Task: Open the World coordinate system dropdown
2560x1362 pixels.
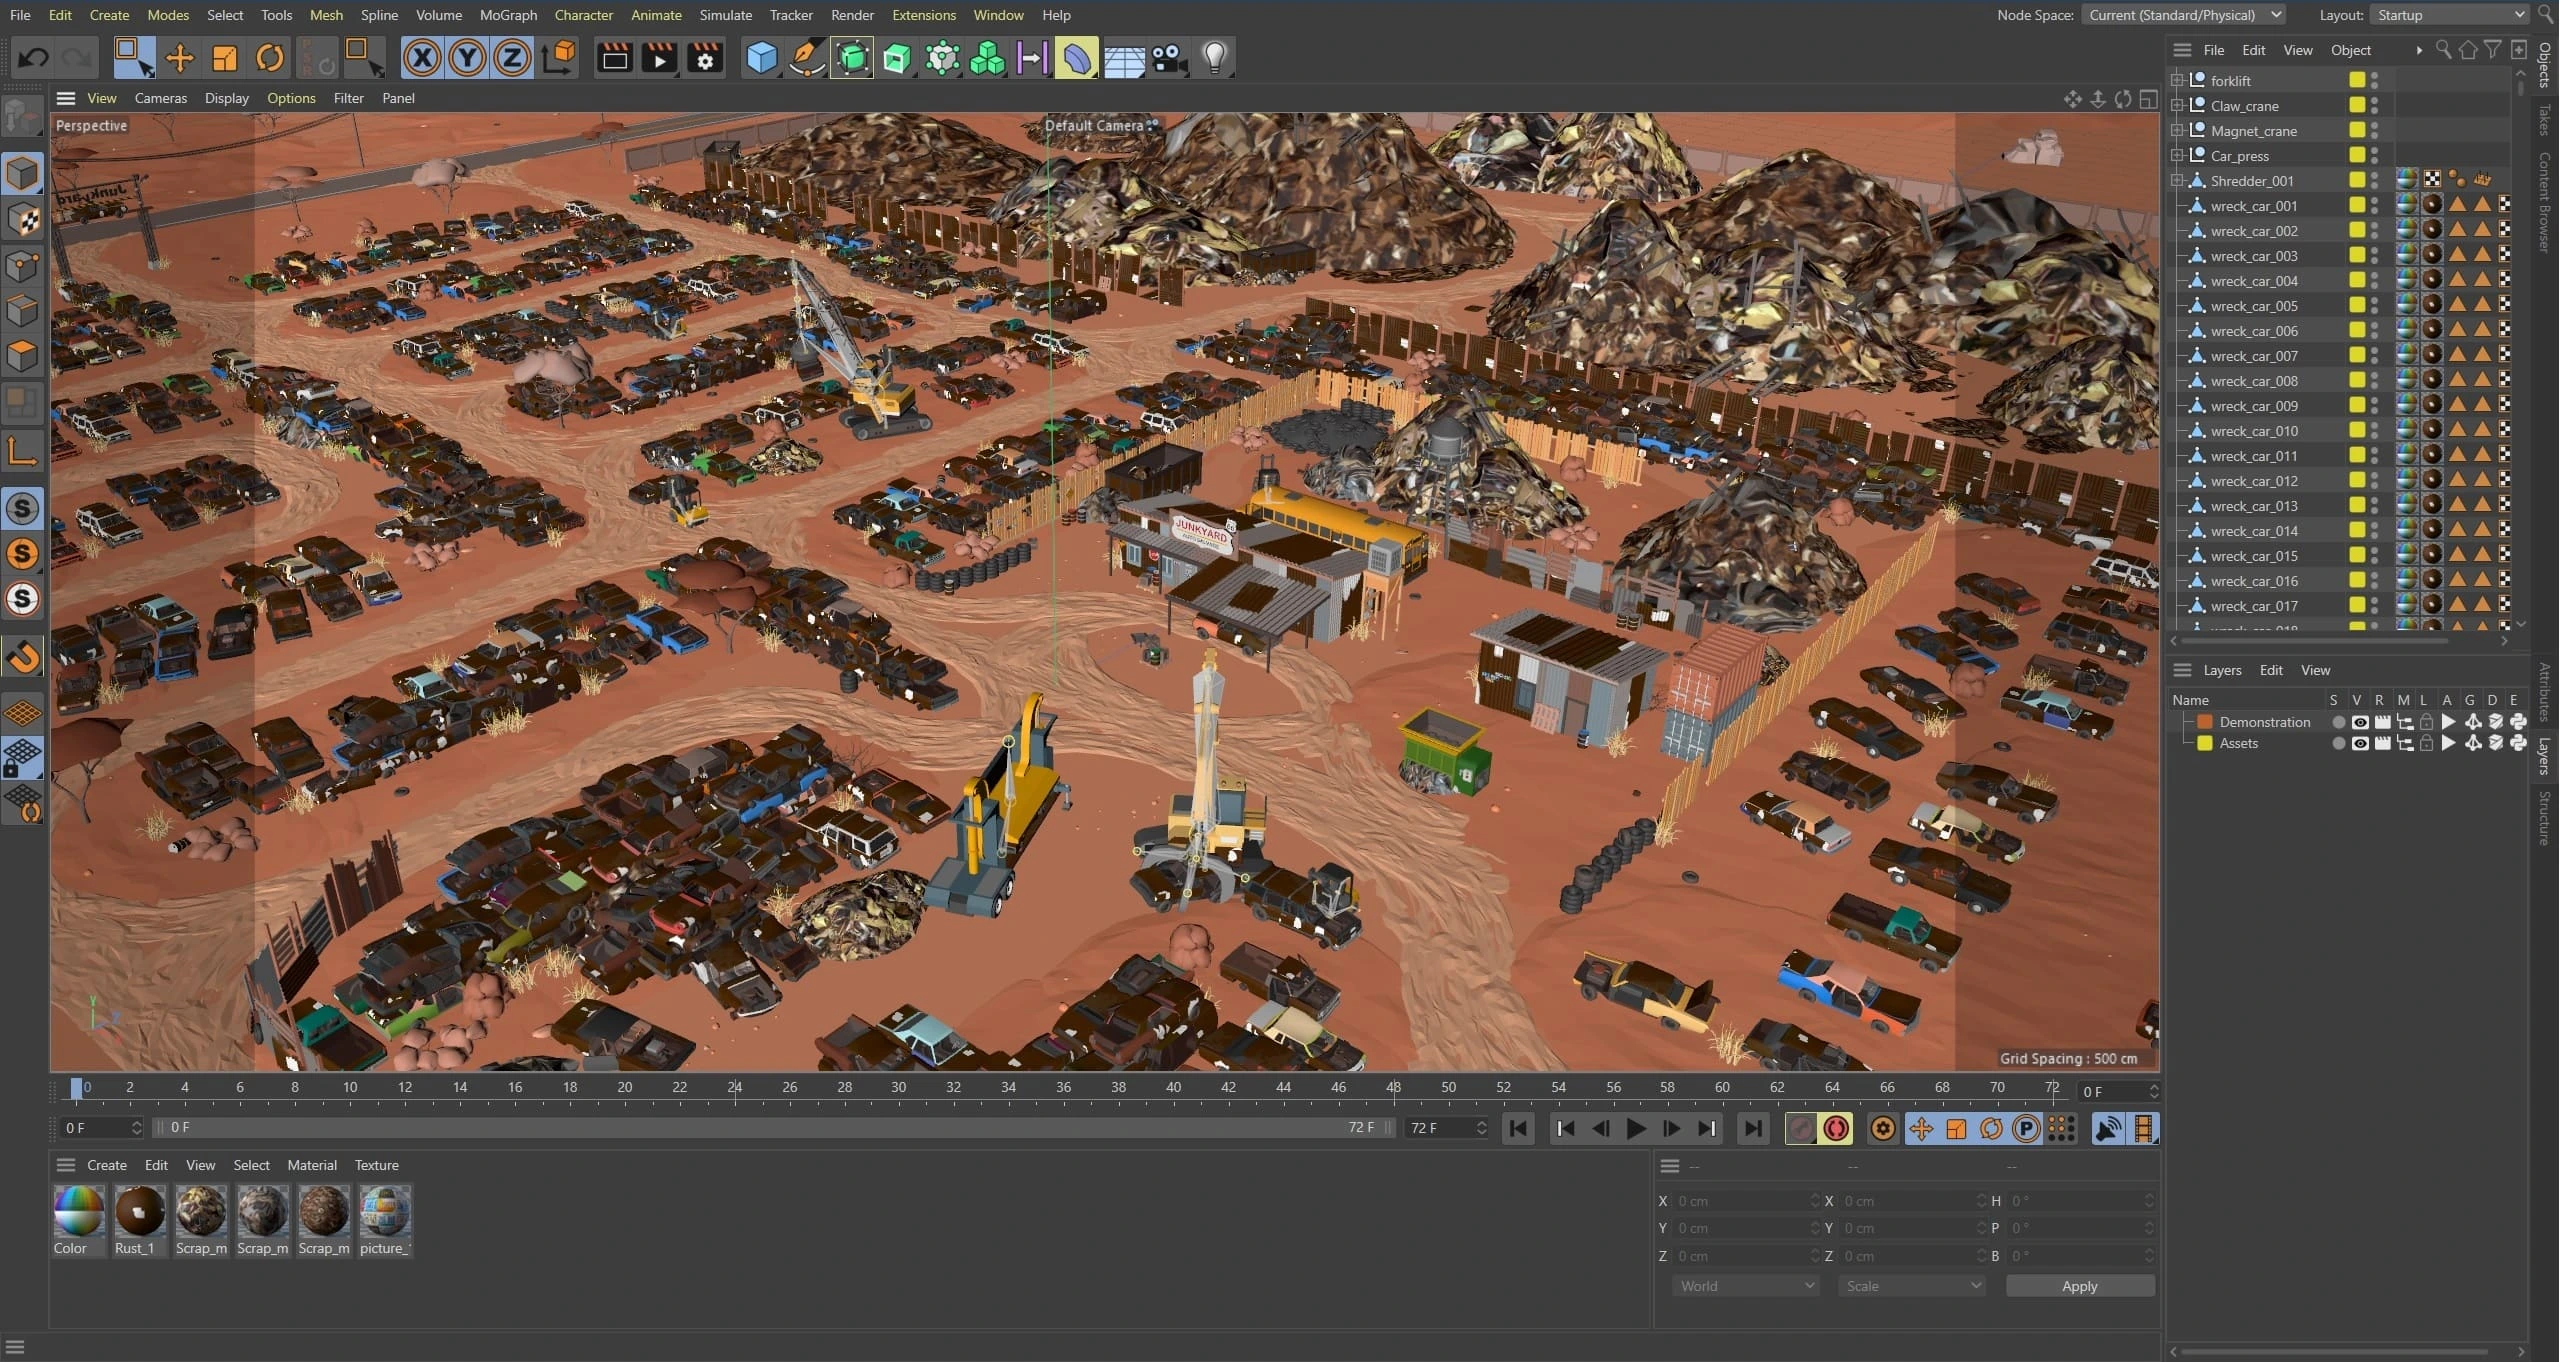Action: (x=1745, y=1286)
